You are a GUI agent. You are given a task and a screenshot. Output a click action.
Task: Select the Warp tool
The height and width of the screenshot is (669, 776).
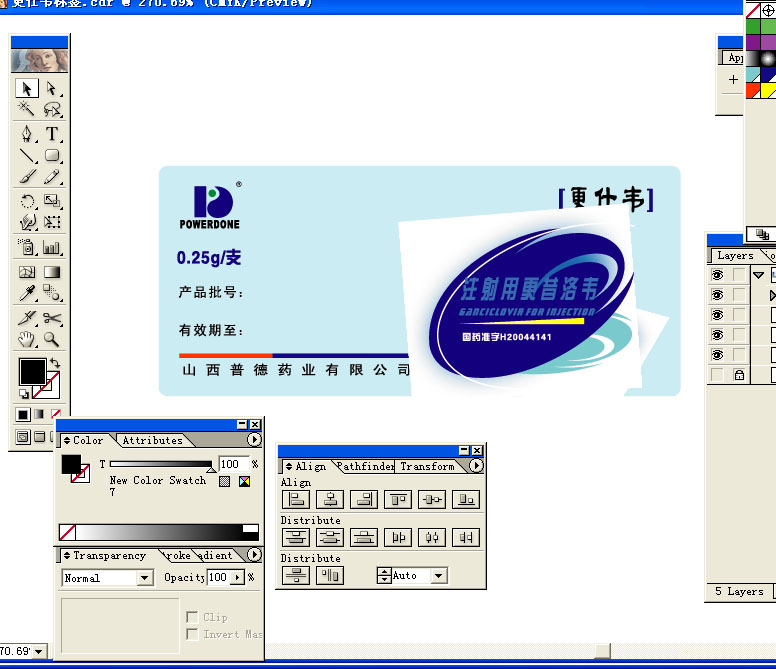(27, 222)
